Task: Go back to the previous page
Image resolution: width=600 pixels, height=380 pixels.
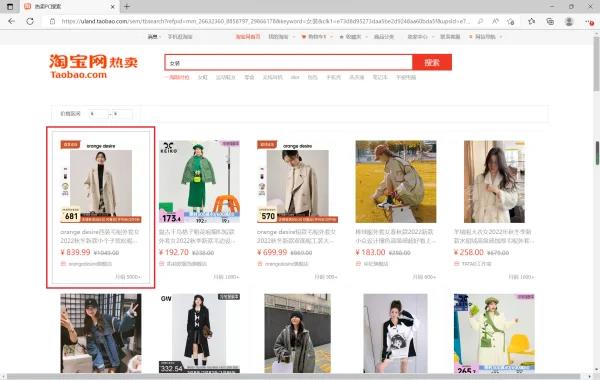Action: pyautogui.click(x=11, y=21)
